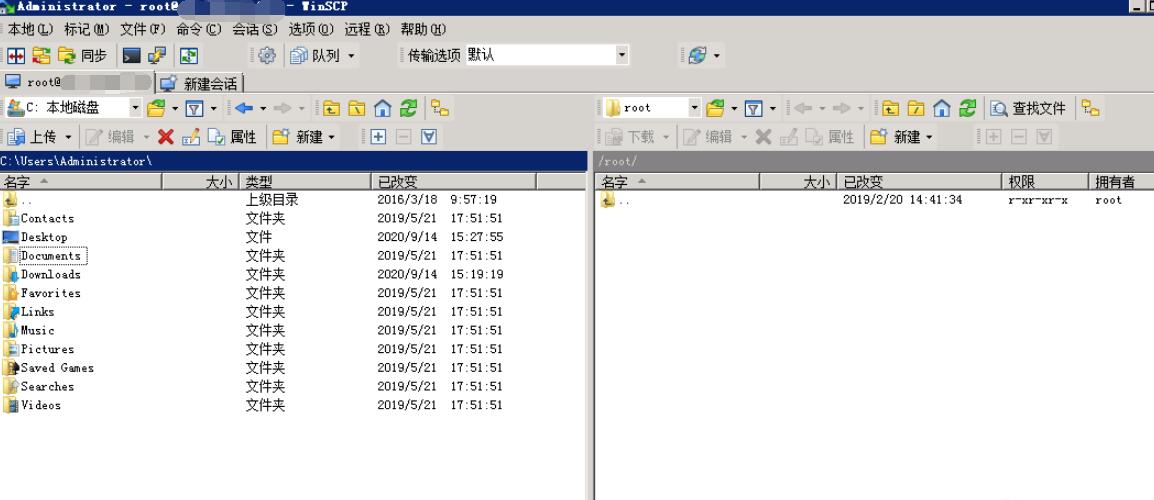Viewport: 1154px width, 500px height.
Task: Open the 标记 menu
Action: (x=86, y=29)
